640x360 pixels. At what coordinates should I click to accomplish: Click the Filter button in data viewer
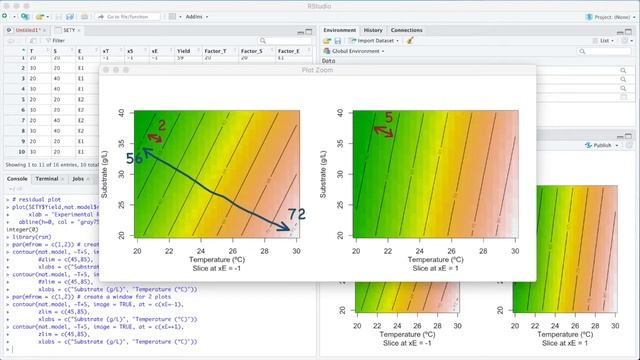click(x=55, y=40)
